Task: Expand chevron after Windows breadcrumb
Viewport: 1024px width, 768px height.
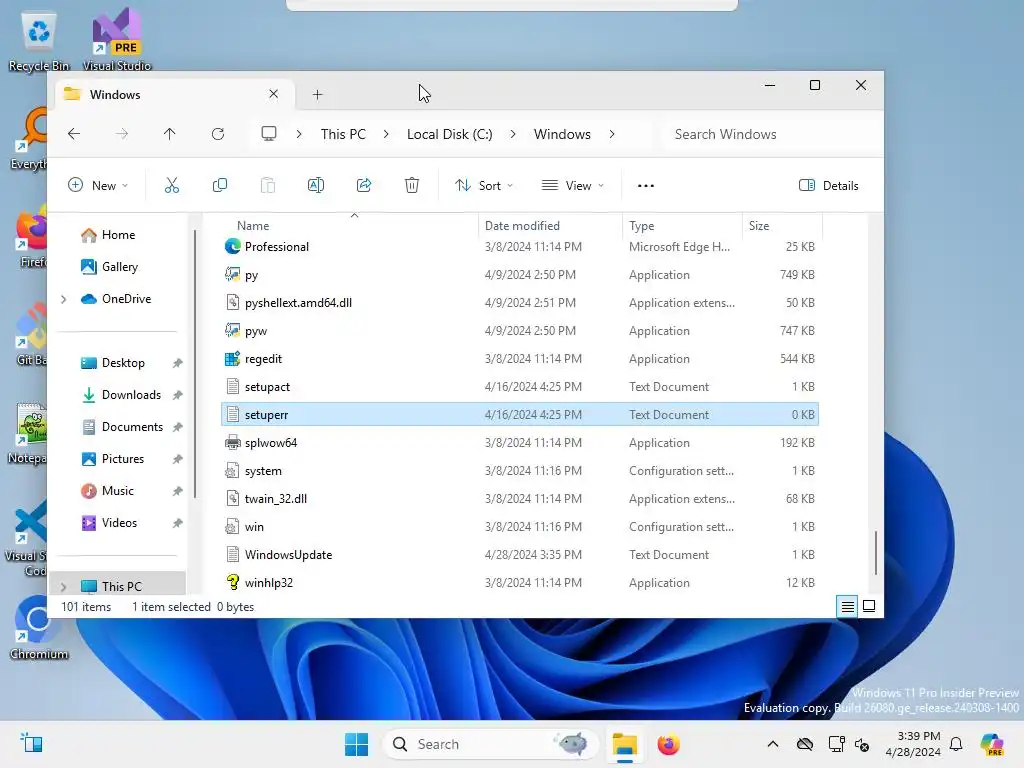Action: [x=611, y=134]
